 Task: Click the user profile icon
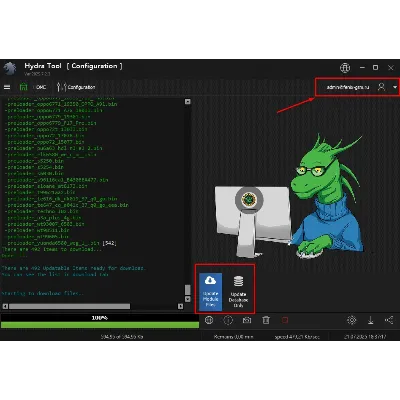[381, 87]
